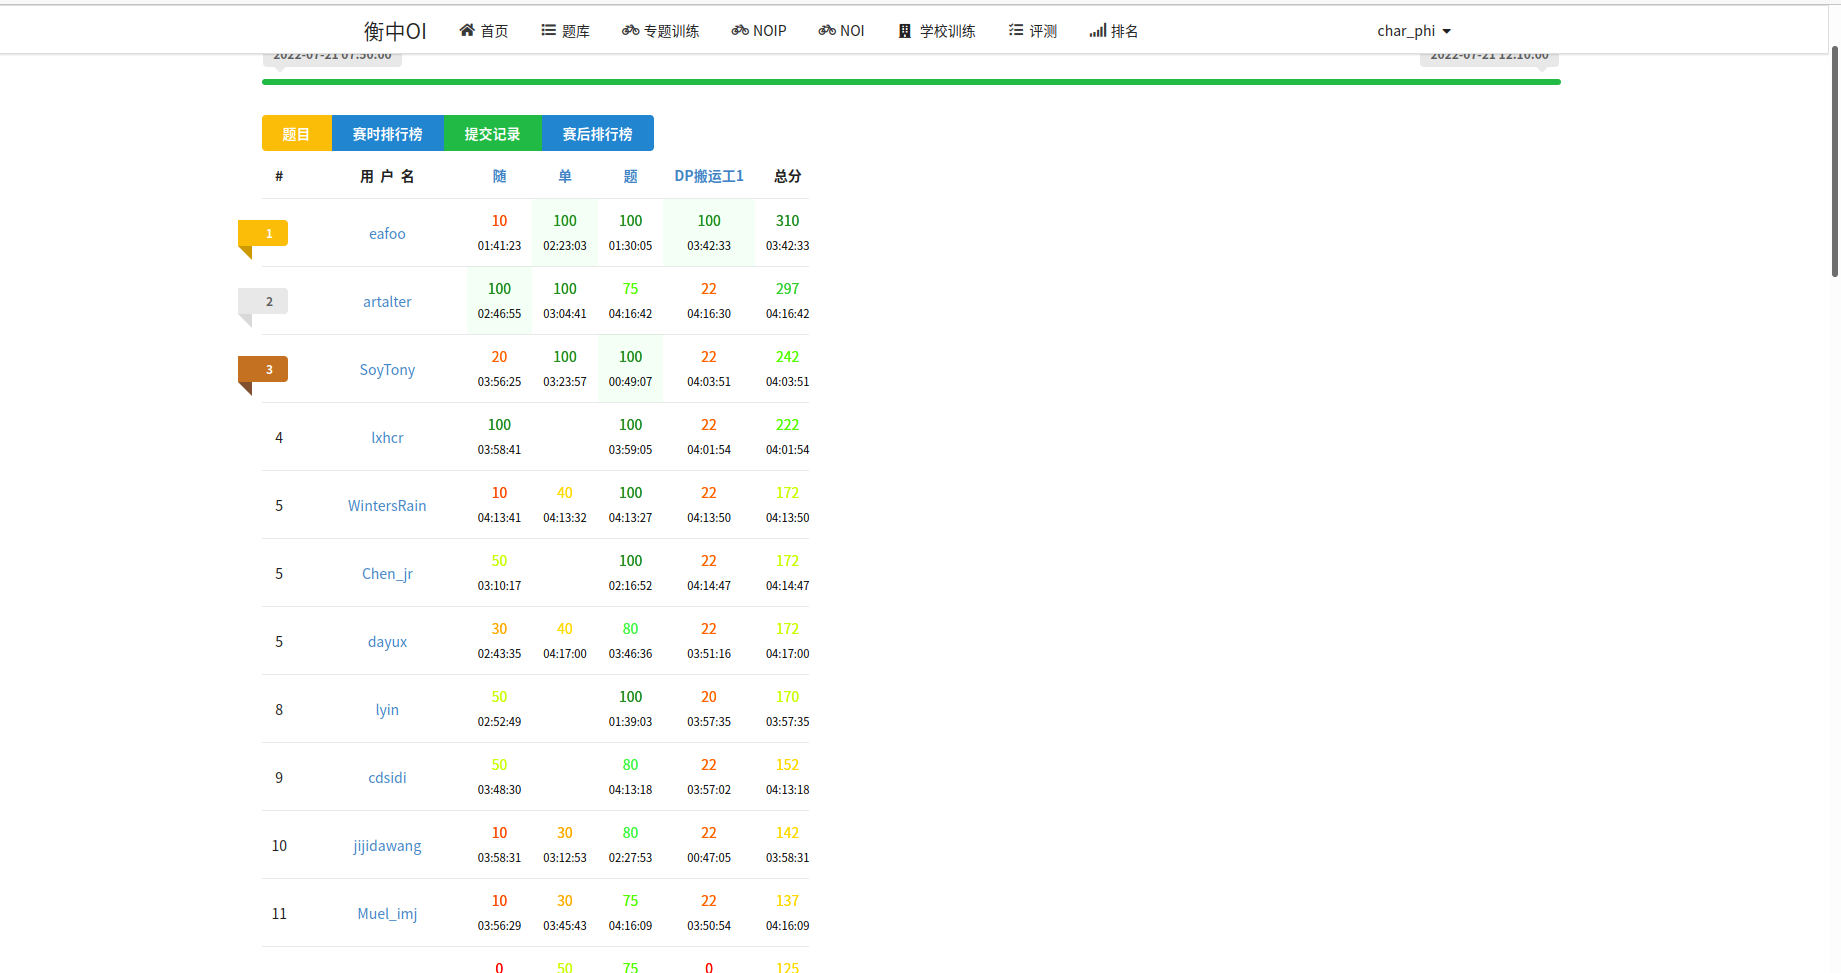
Task: Open the char_phi user dropdown
Action: pos(1414,31)
